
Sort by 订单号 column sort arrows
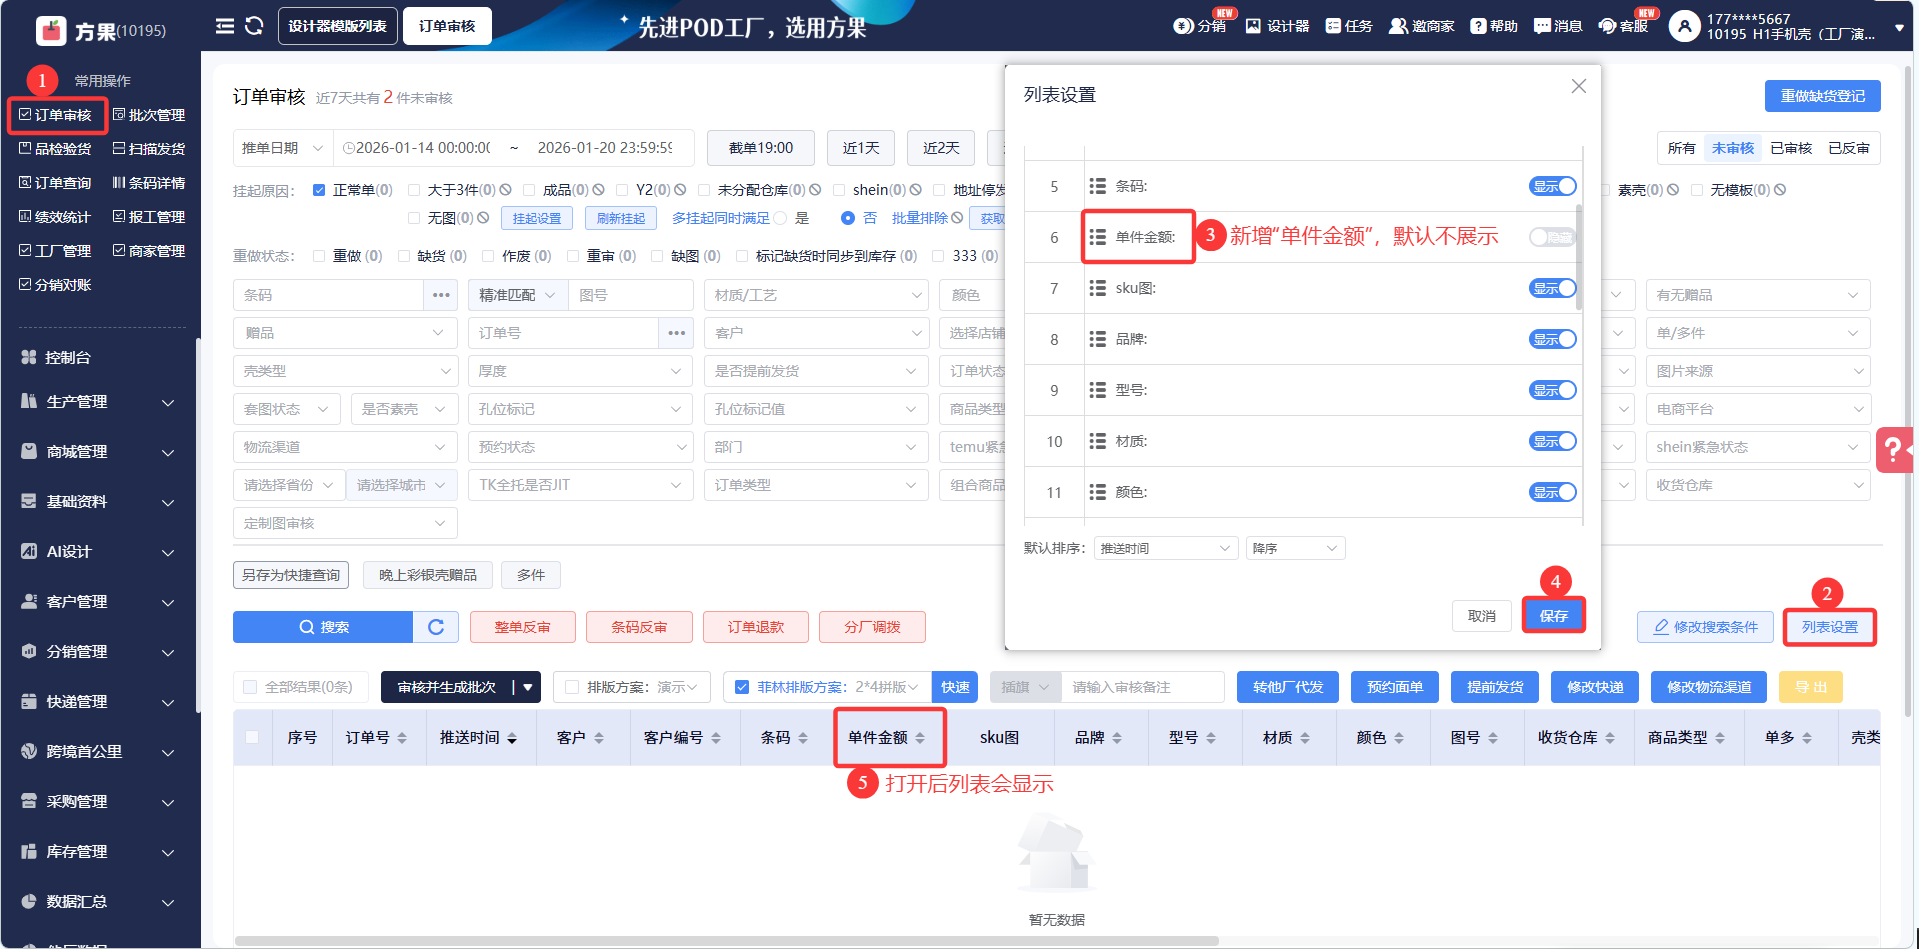(x=402, y=738)
